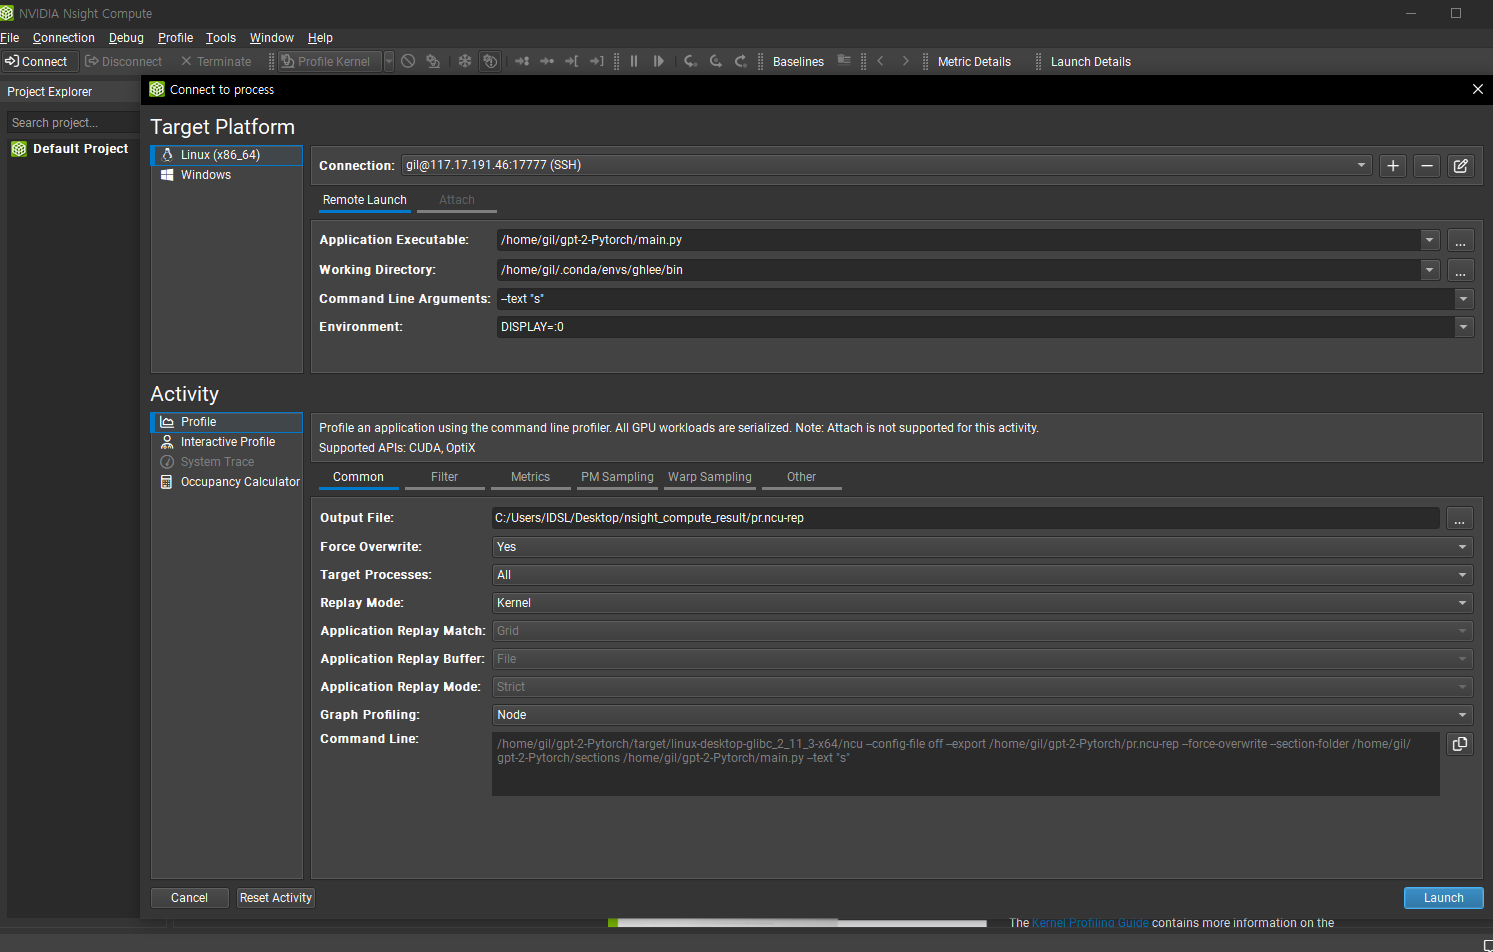This screenshot has height=952, width=1493.
Task: Click the step-out arrow icon in toolbar
Action: [x=741, y=62]
